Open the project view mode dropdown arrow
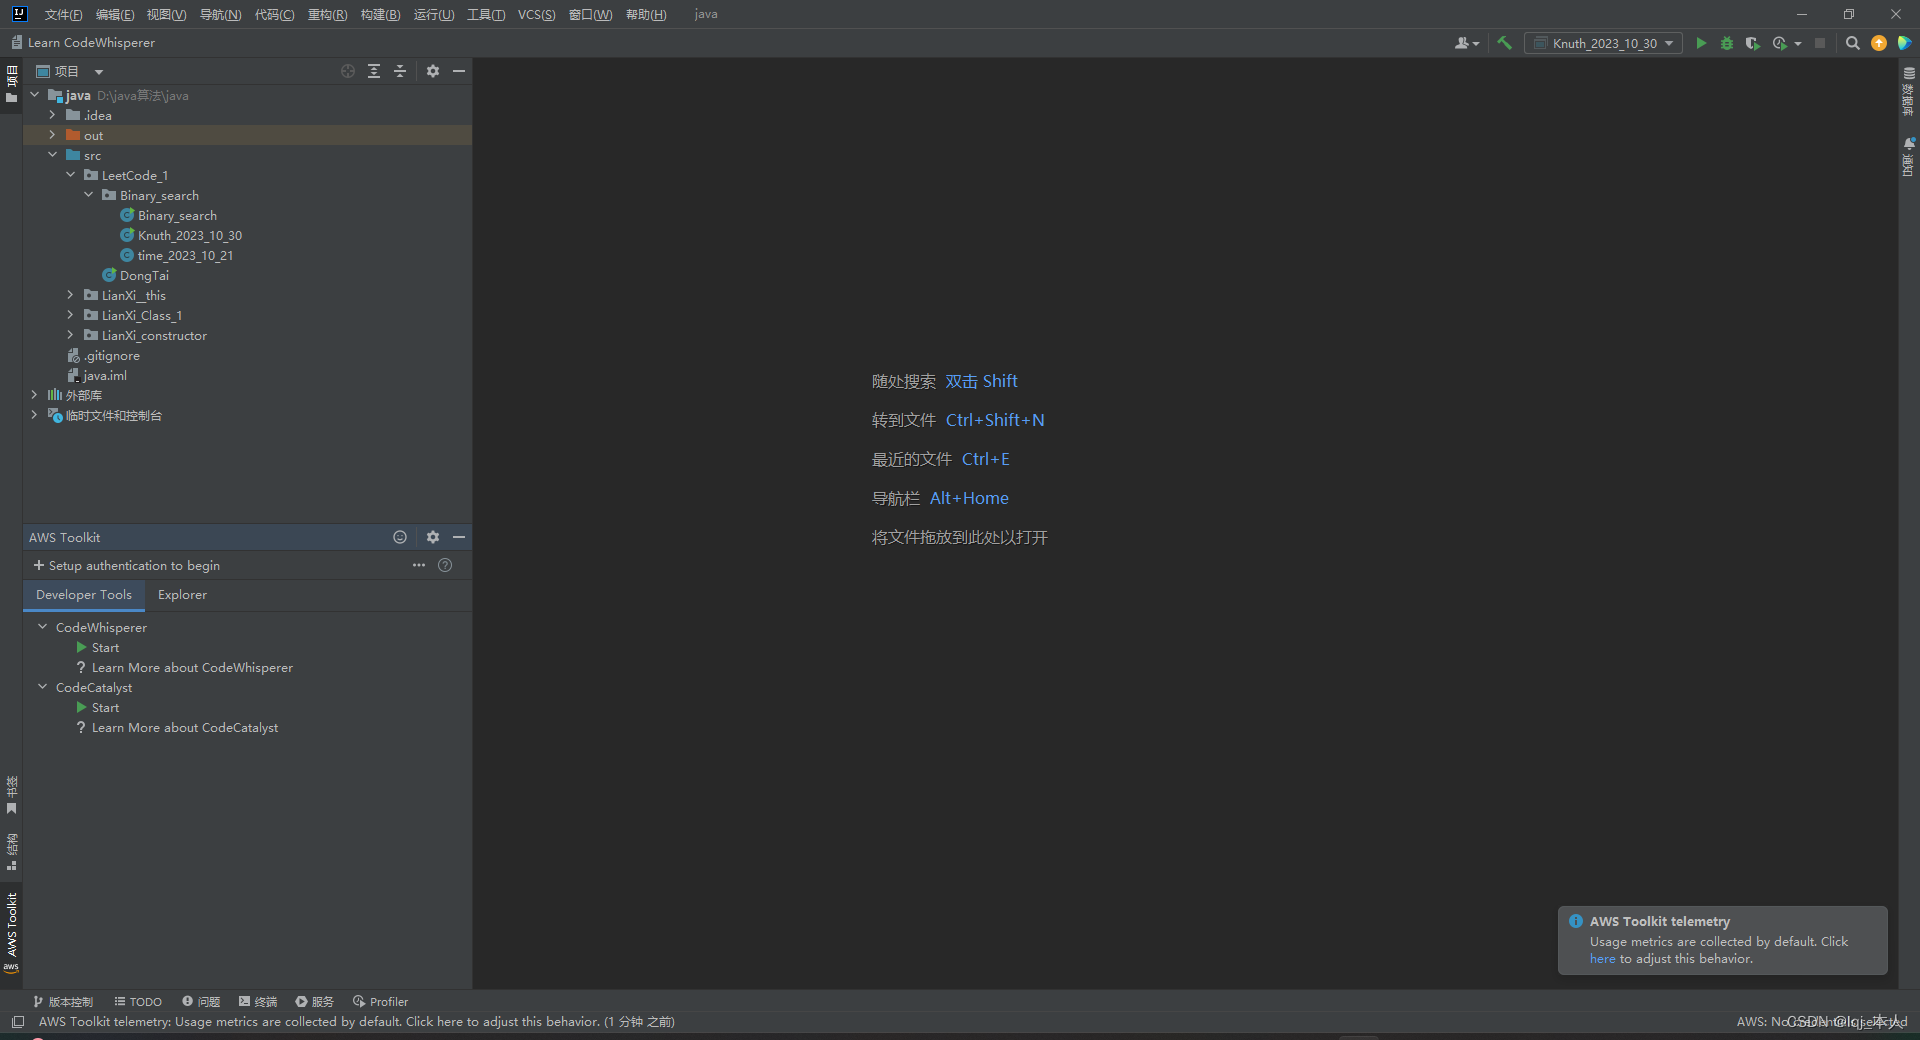This screenshot has width=1920, height=1040. [98, 72]
